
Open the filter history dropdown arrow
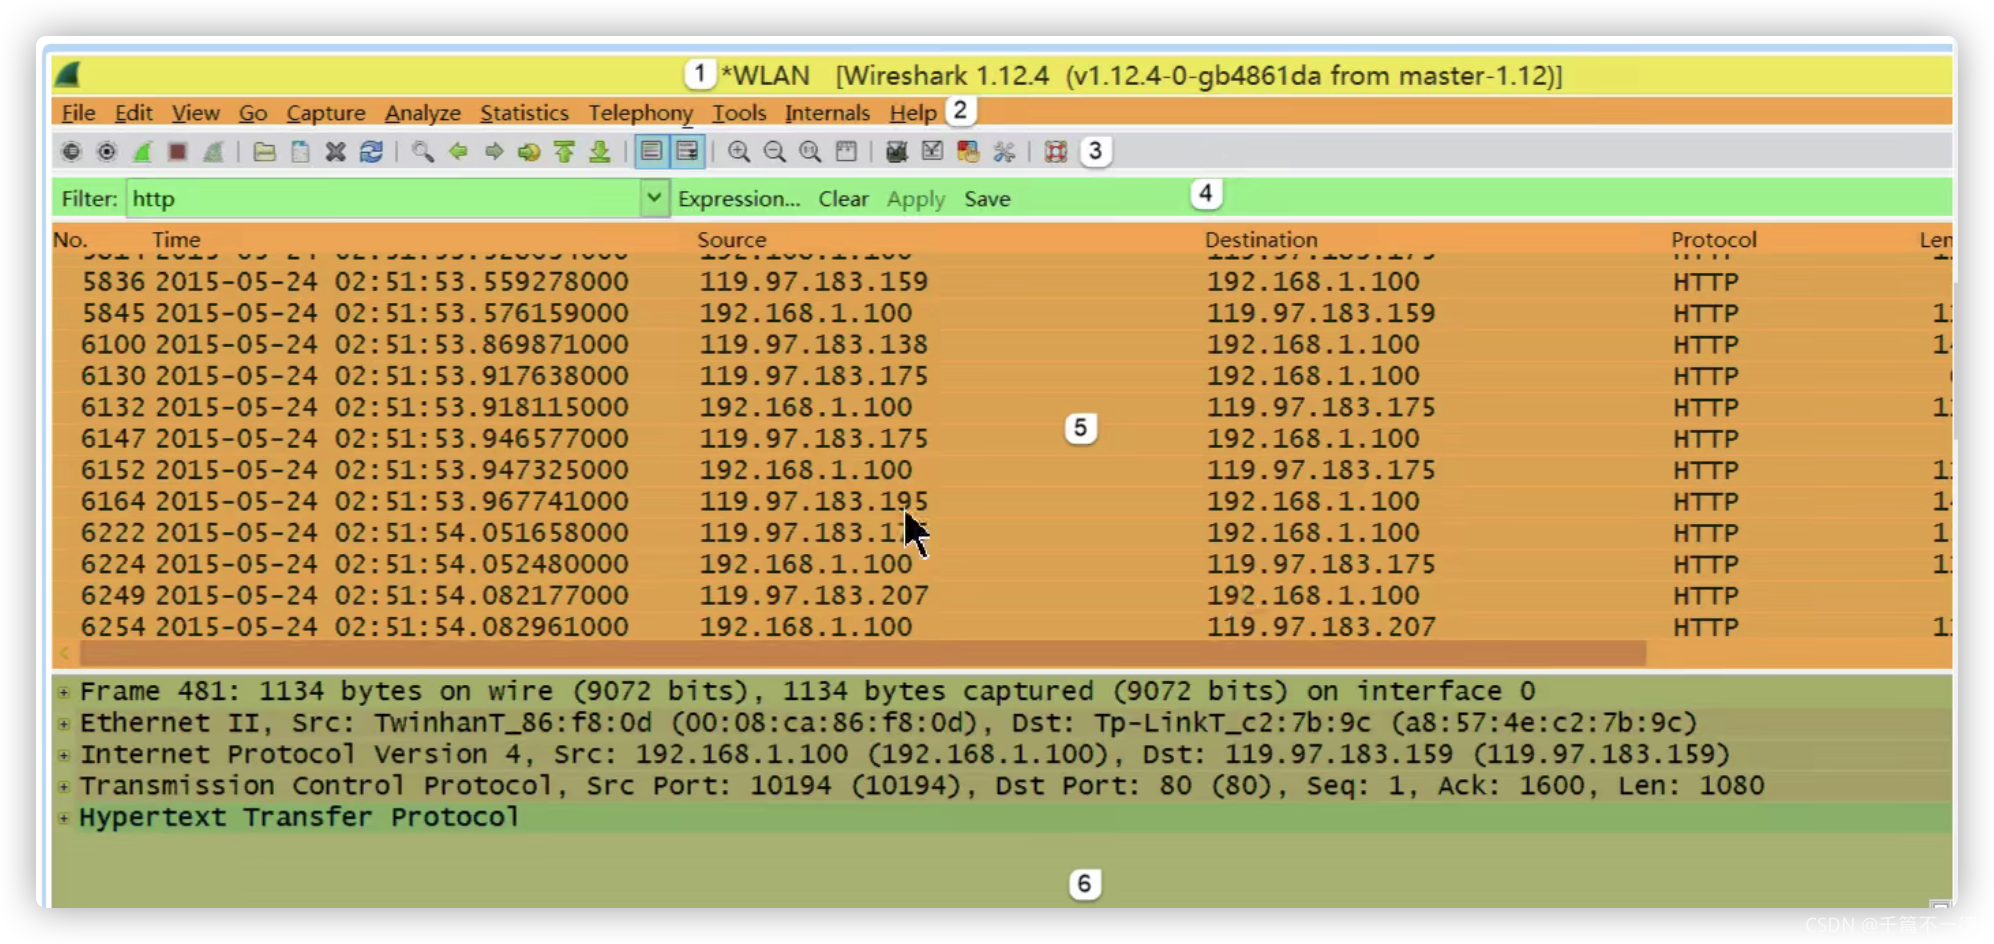(x=654, y=199)
